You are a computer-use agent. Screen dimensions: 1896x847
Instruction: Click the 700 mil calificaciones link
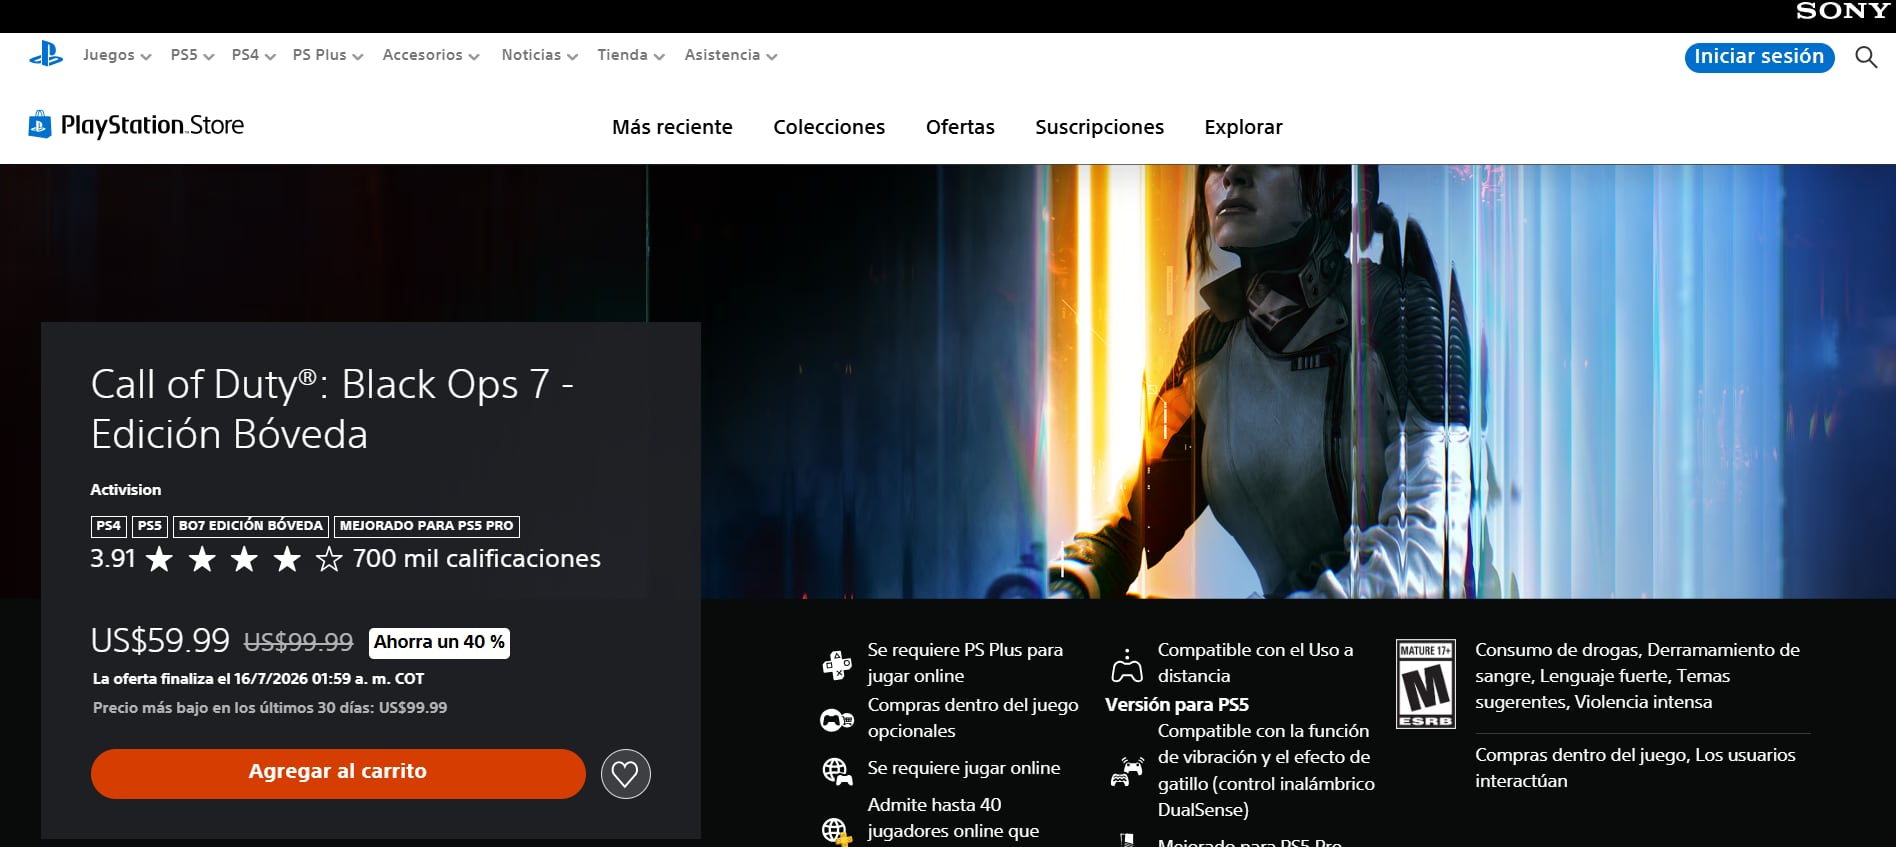coord(476,559)
